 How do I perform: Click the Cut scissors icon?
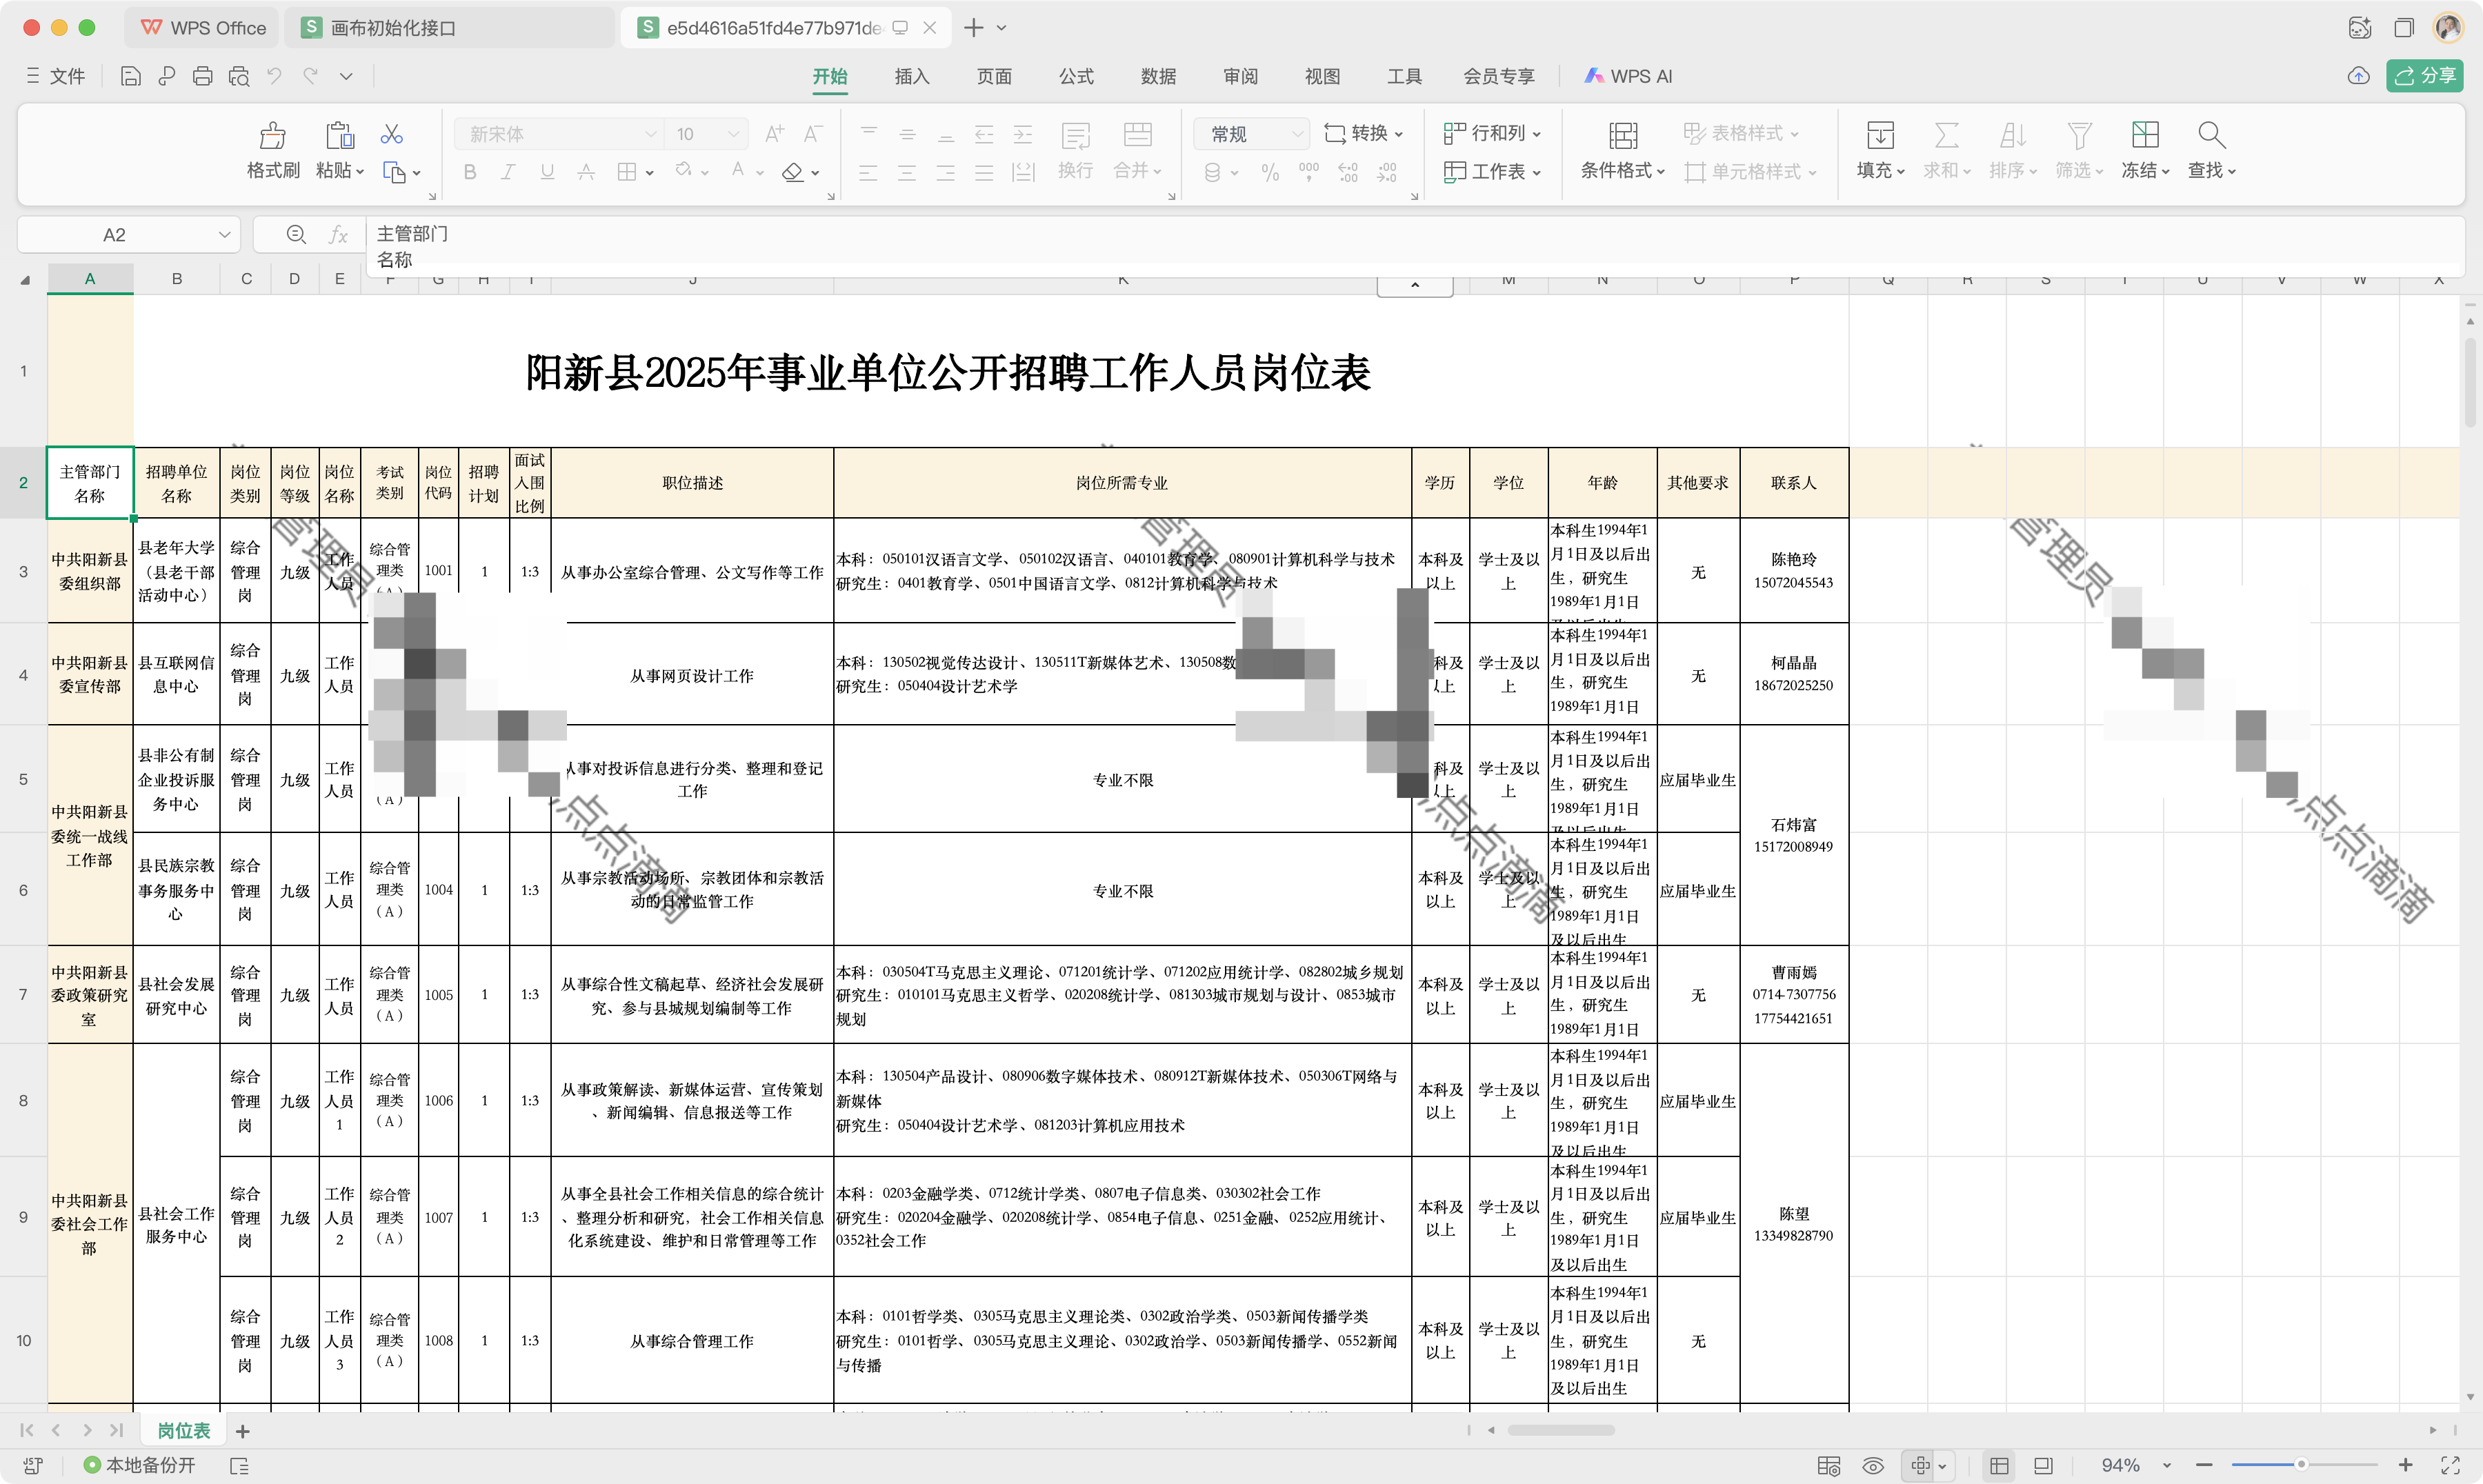(x=392, y=134)
